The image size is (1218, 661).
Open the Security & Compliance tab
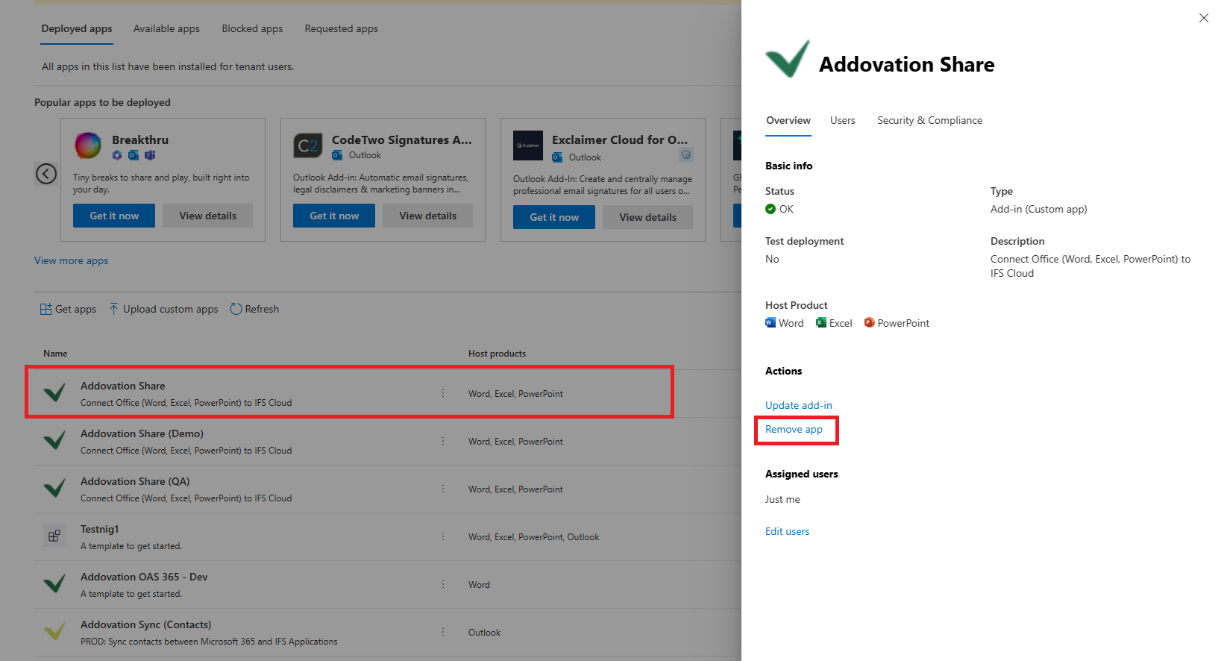[x=929, y=120]
